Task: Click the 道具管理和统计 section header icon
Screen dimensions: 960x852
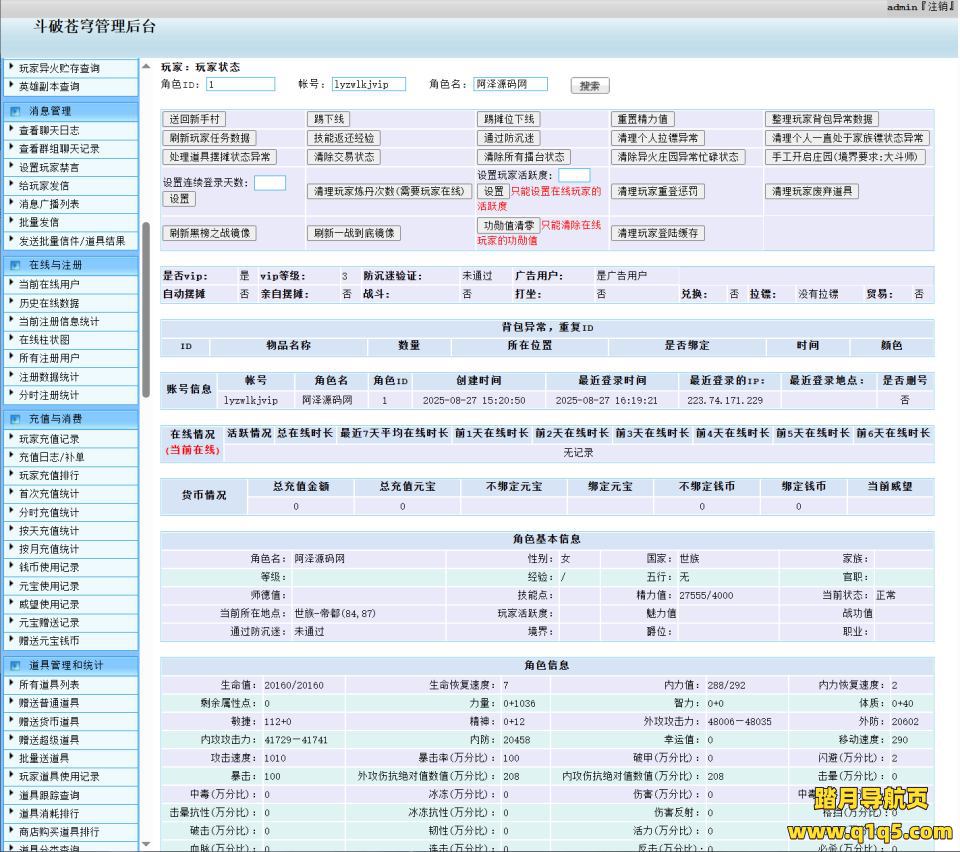Action: pyautogui.click(x=16, y=665)
